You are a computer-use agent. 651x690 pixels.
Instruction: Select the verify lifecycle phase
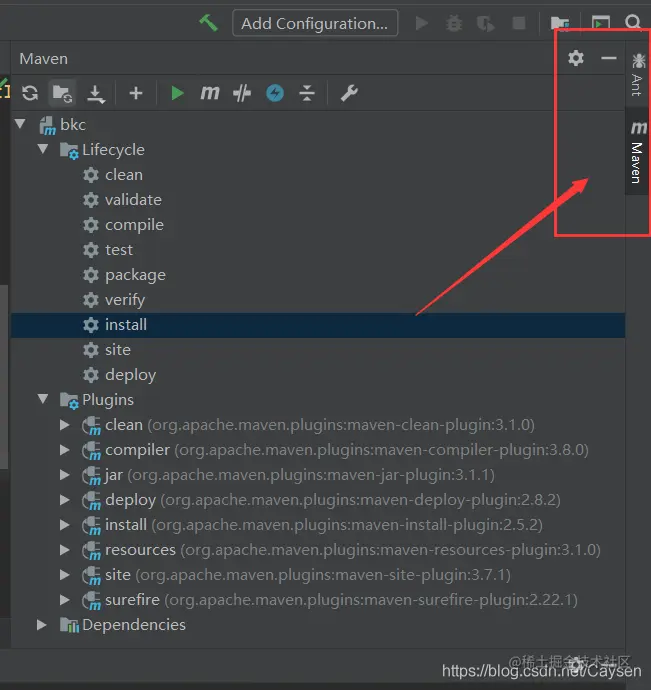(125, 300)
